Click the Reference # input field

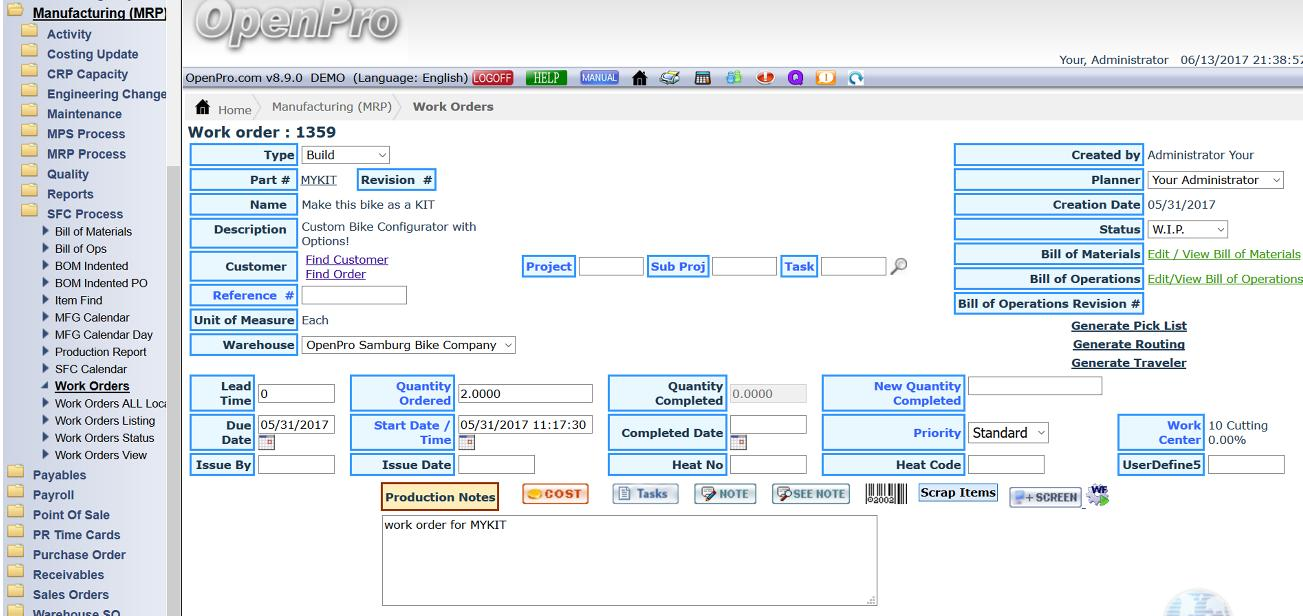click(x=354, y=295)
